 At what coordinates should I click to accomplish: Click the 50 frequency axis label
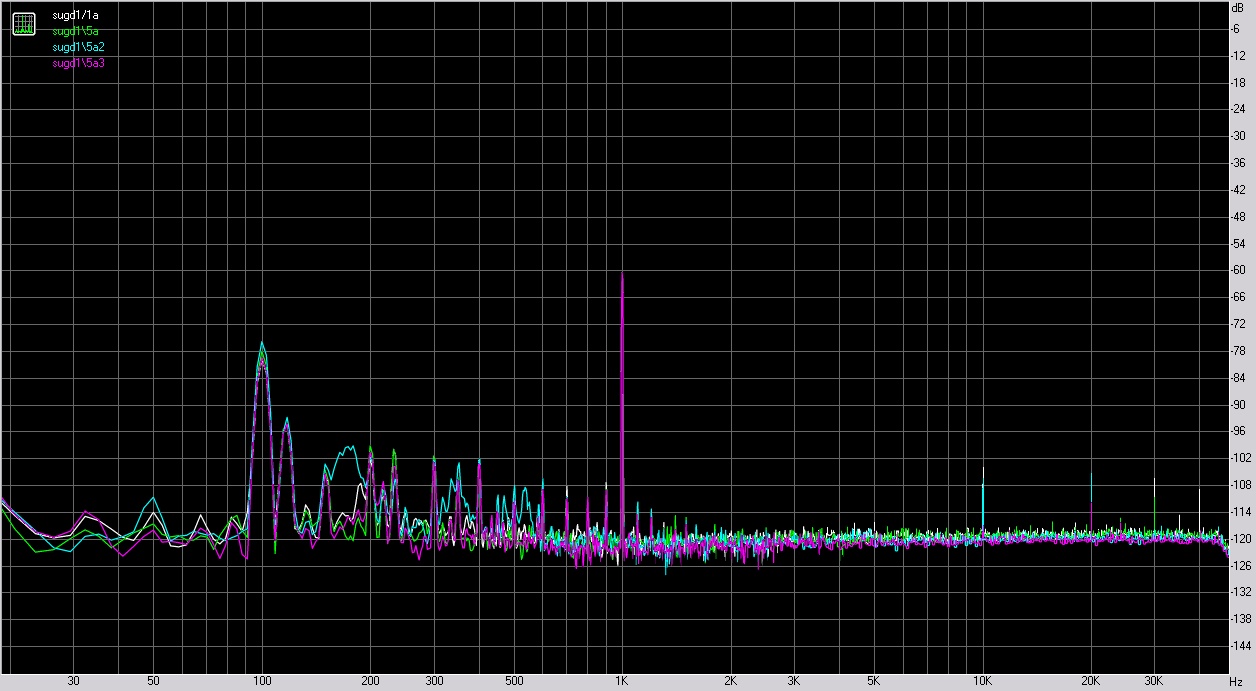[153, 681]
